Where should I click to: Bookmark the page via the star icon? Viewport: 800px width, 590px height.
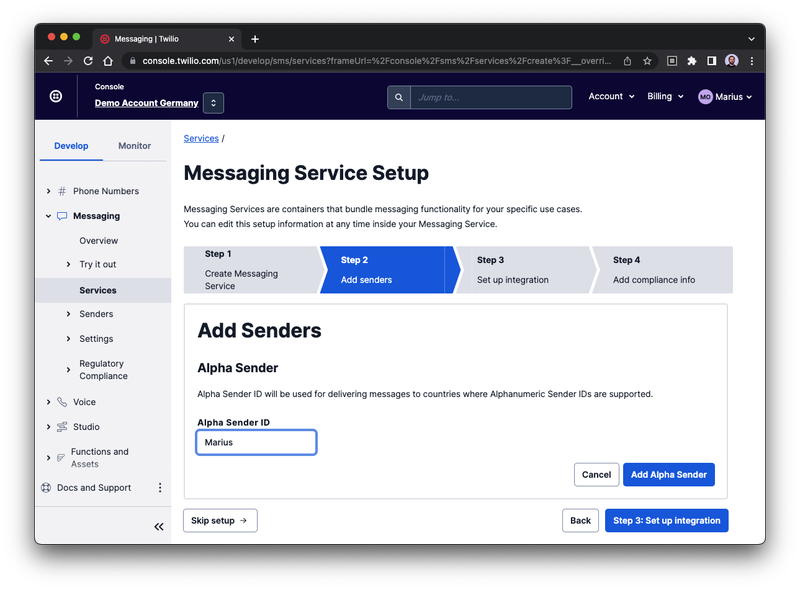tap(647, 60)
